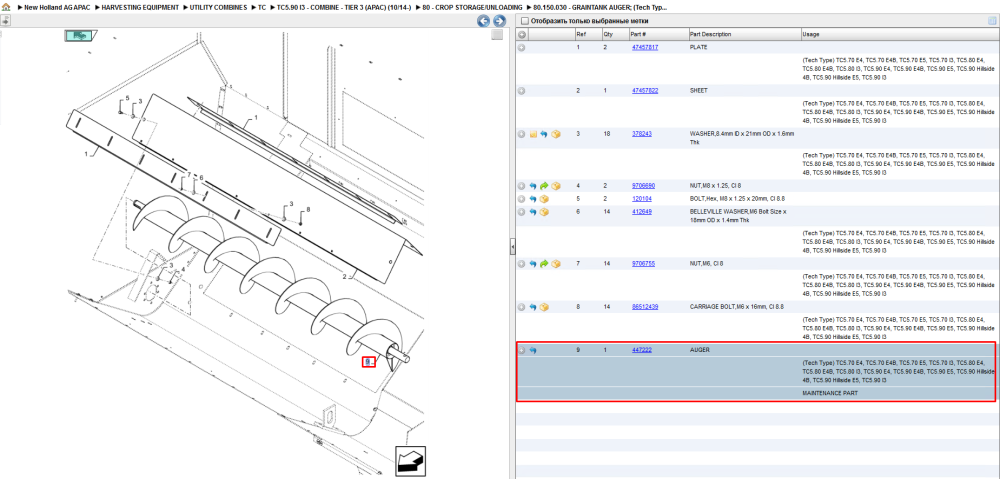Click the black return arrow icon in diagram
Viewport: 1000px width, 479px height.
point(410,461)
